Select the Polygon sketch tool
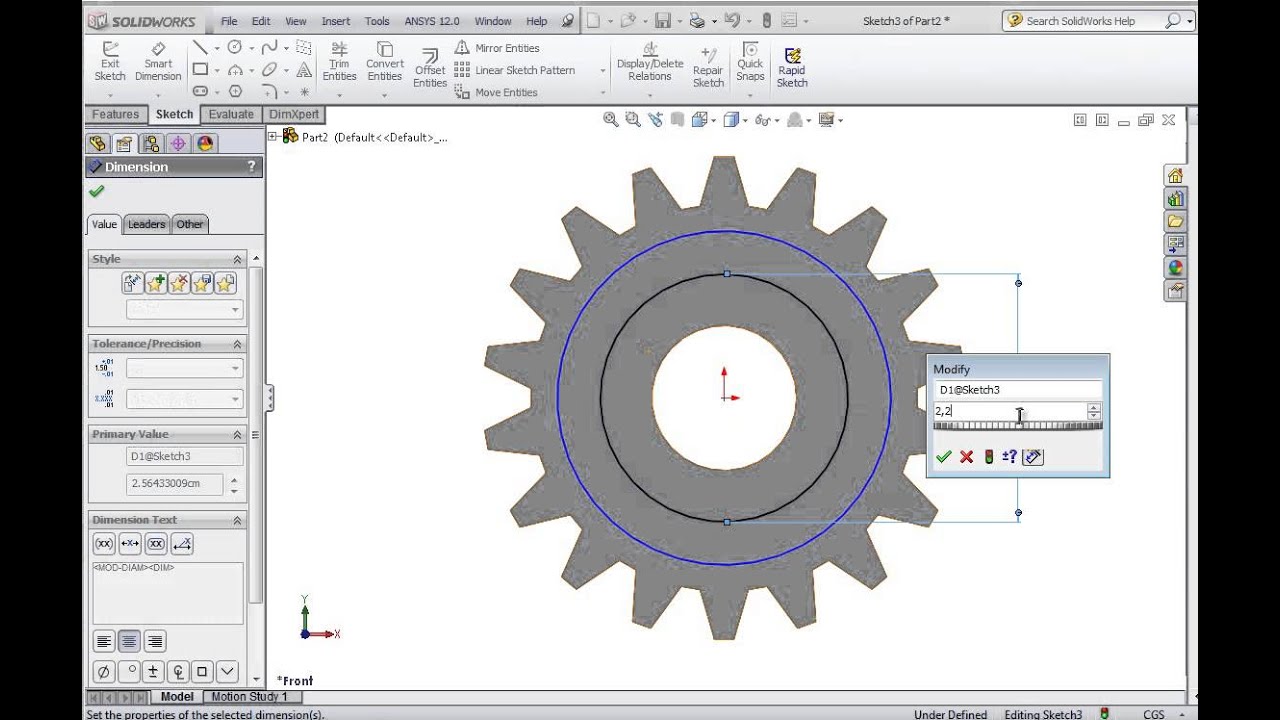Viewport: 1280px width, 720px height. pyautogui.click(x=235, y=91)
